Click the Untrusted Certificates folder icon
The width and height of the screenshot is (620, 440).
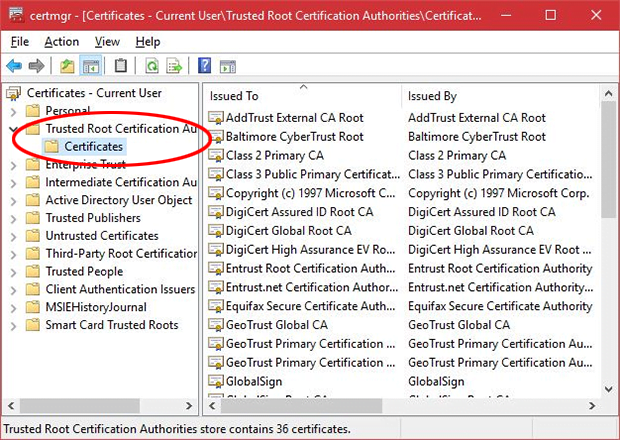pos(33,236)
